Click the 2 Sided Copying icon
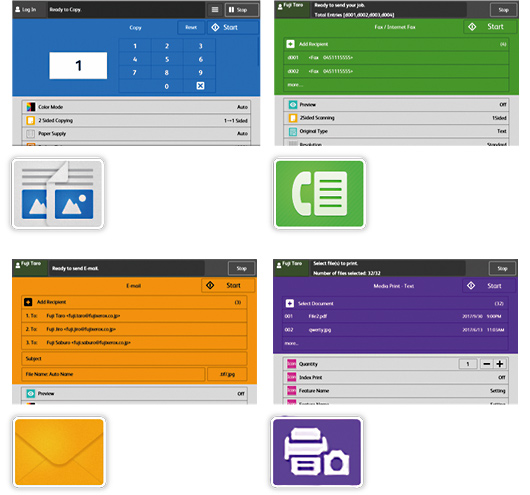Screen dimensions: 530x495 [x=31, y=120]
